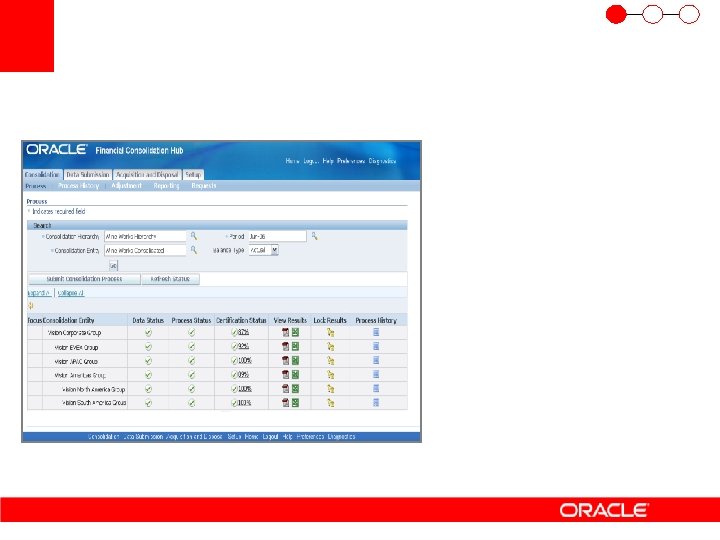Open Consolidation Entity search lookup icon
The height and width of the screenshot is (540, 720).
click(x=194, y=250)
